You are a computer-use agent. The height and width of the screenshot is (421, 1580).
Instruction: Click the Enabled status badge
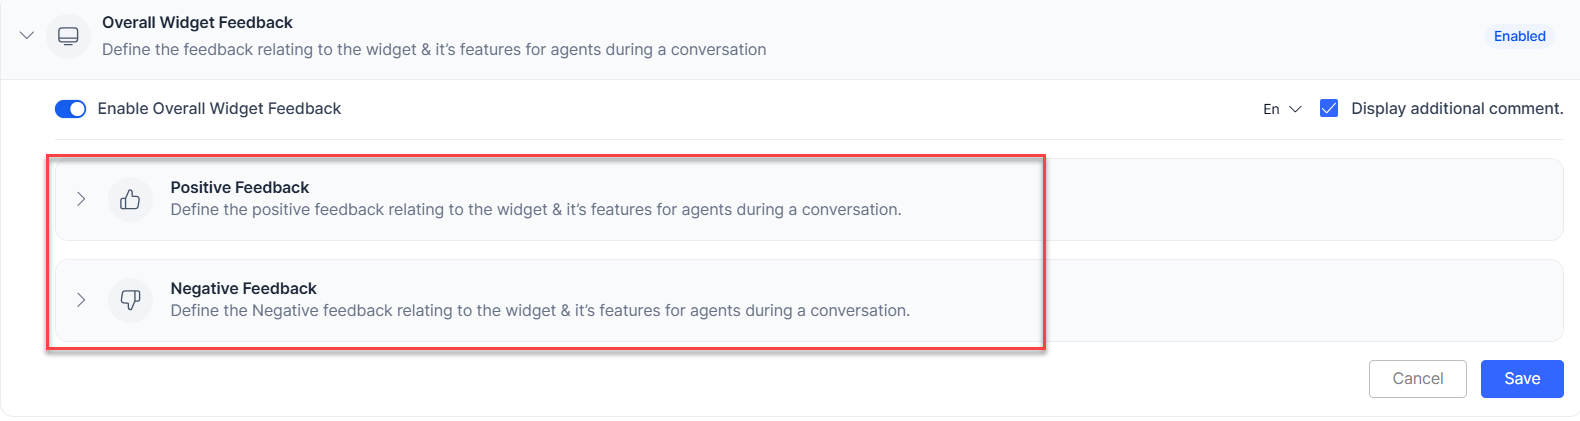click(1519, 36)
